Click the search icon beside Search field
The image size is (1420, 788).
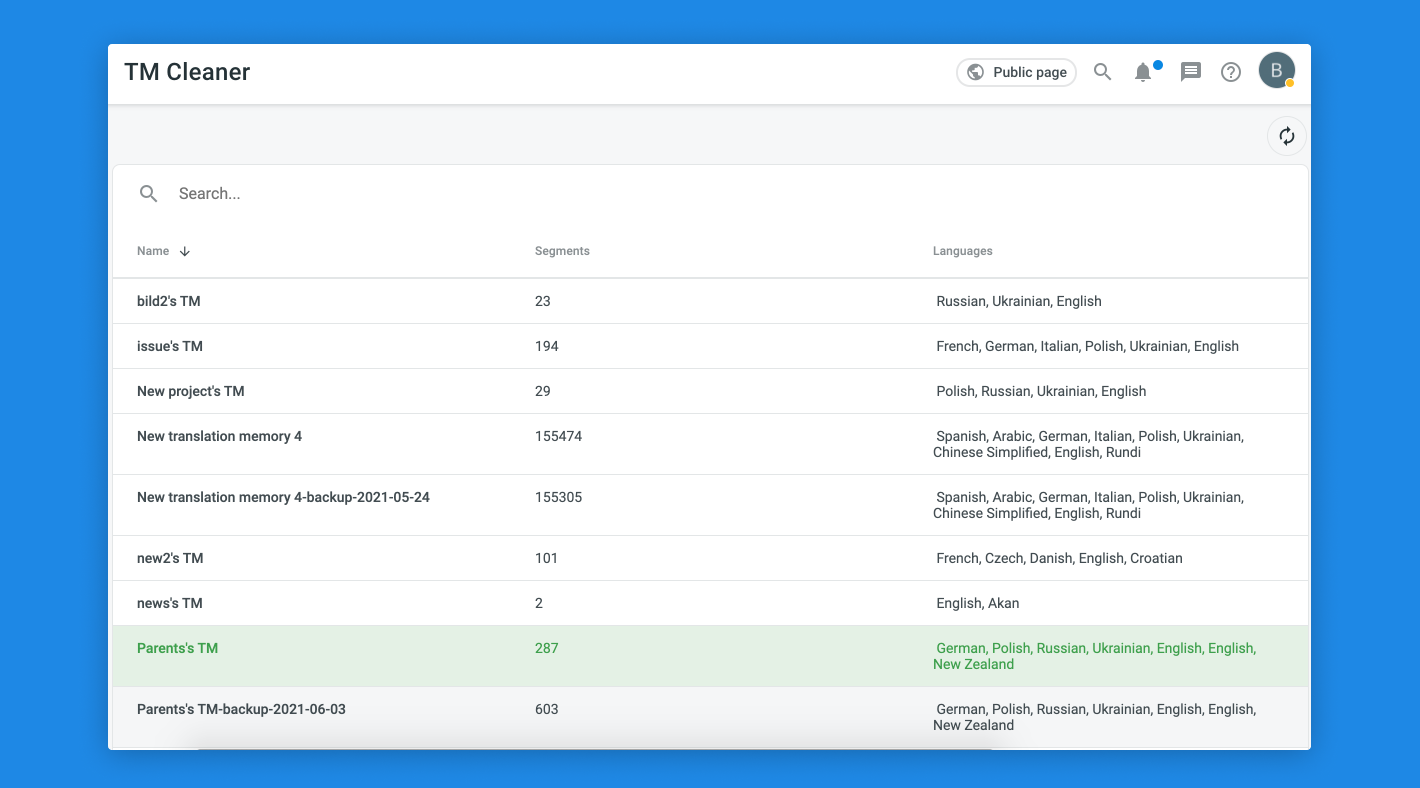tap(149, 194)
